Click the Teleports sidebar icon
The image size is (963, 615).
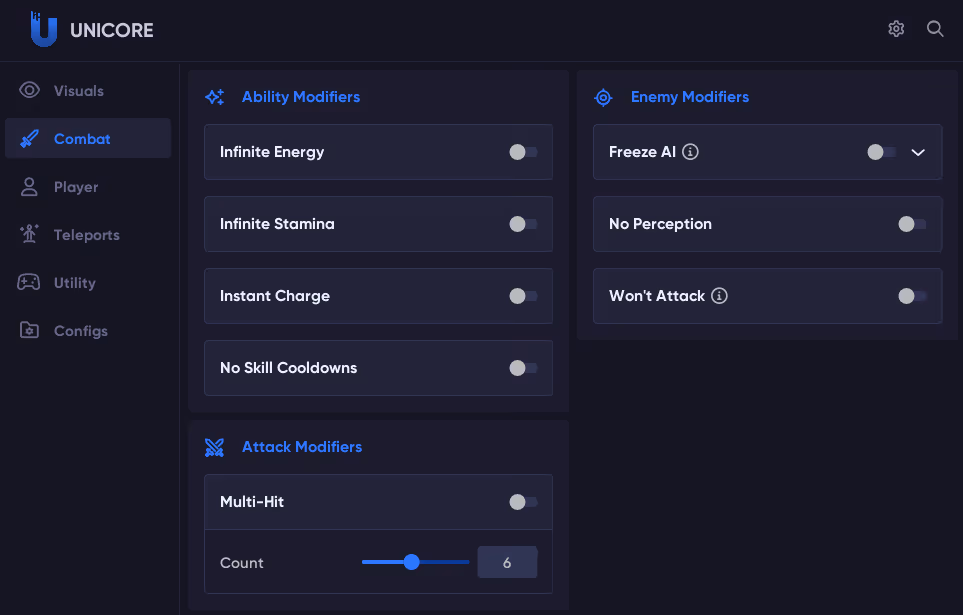click(x=29, y=234)
